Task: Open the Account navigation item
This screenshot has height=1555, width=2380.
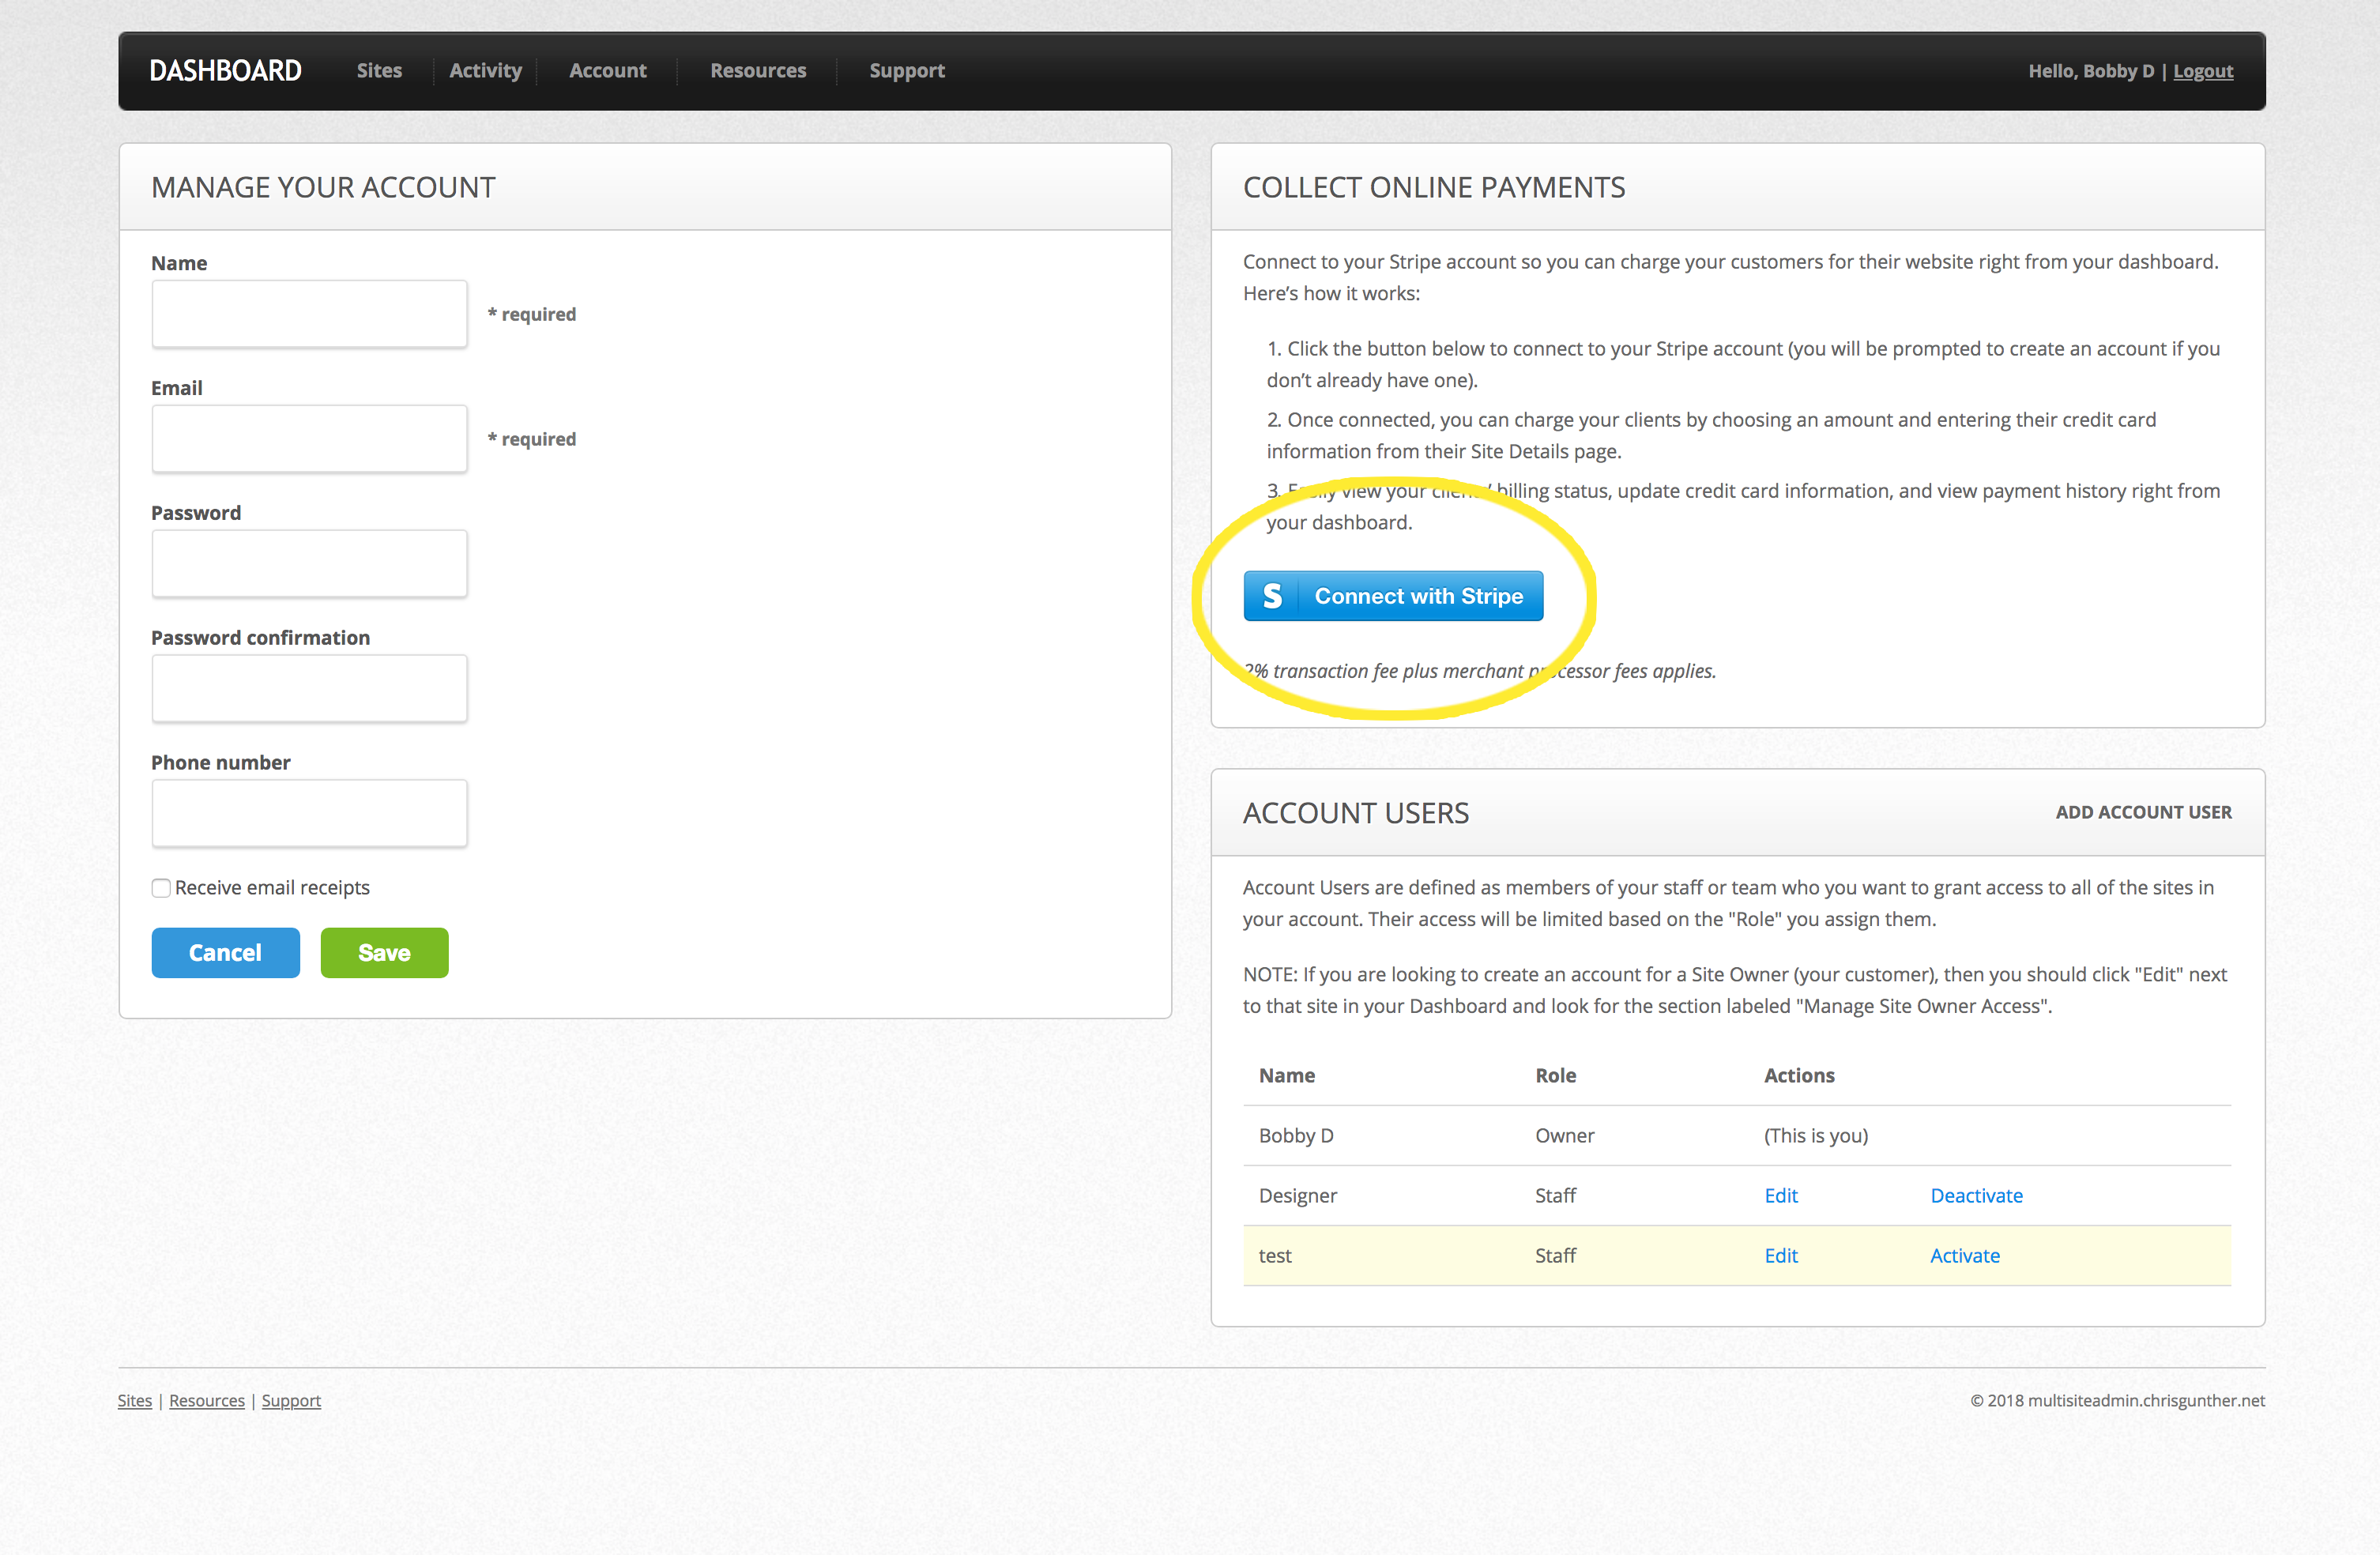Action: 608,71
